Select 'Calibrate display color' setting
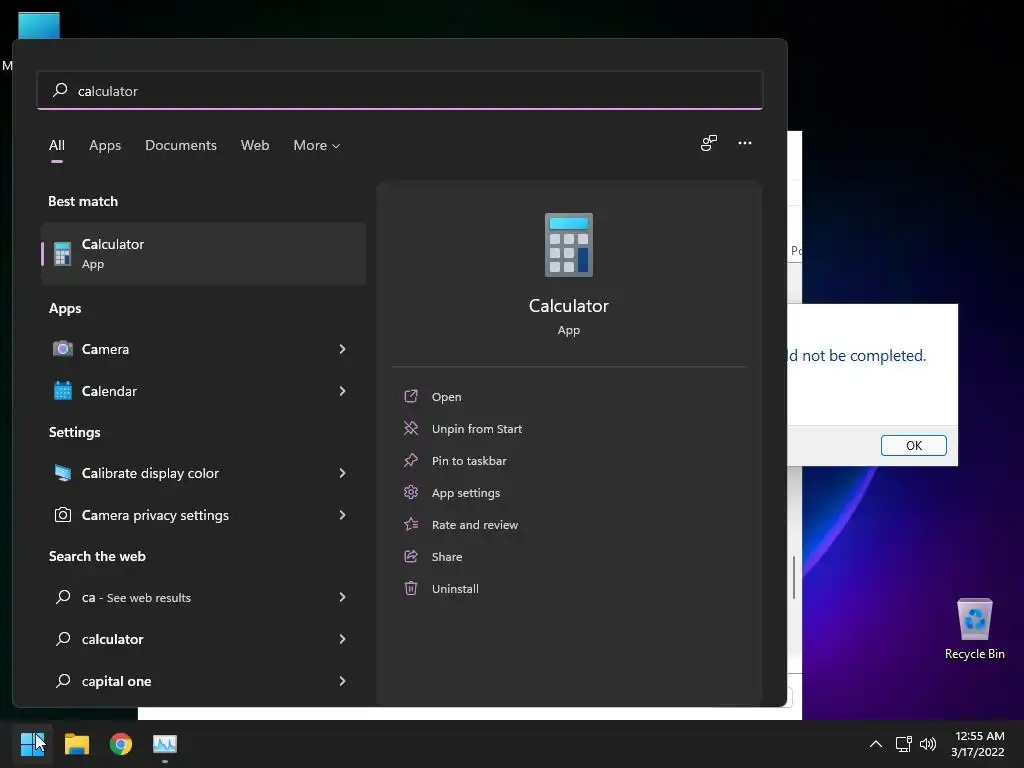Image resolution: width=1024 pixels, height=768 pixels. [x=150, y=473]
